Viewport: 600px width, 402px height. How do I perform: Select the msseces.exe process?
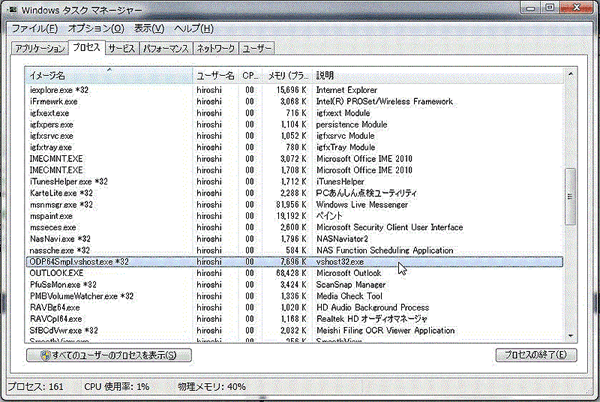point(294,228)
